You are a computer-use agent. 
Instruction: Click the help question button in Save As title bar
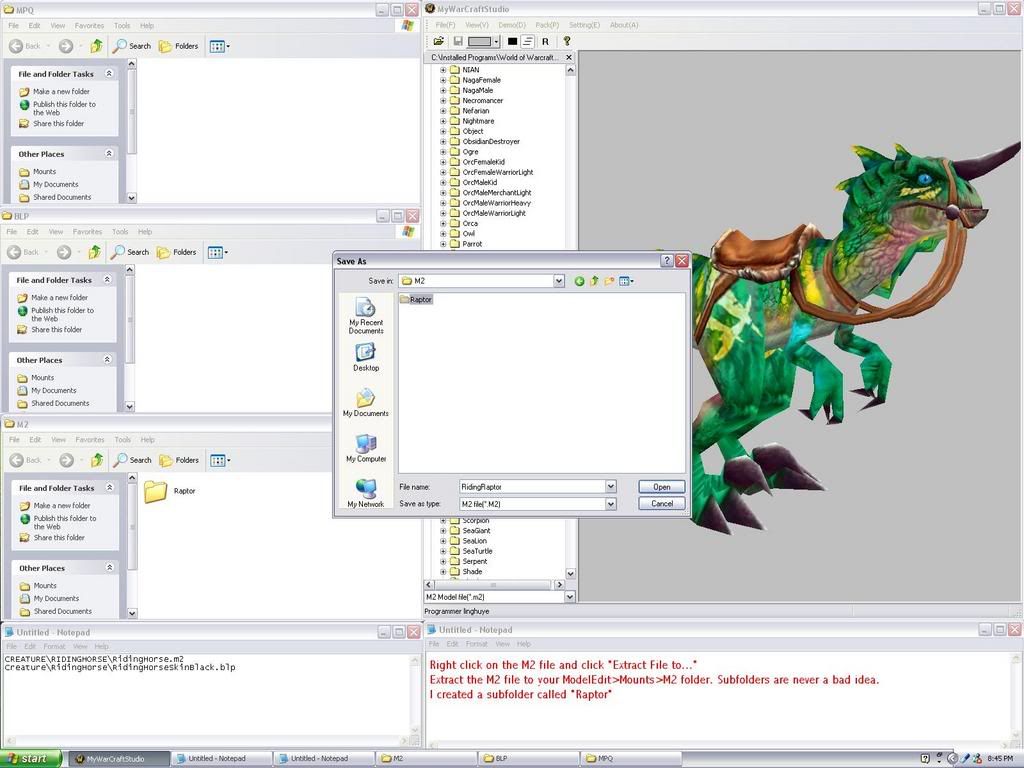point(667,261)
